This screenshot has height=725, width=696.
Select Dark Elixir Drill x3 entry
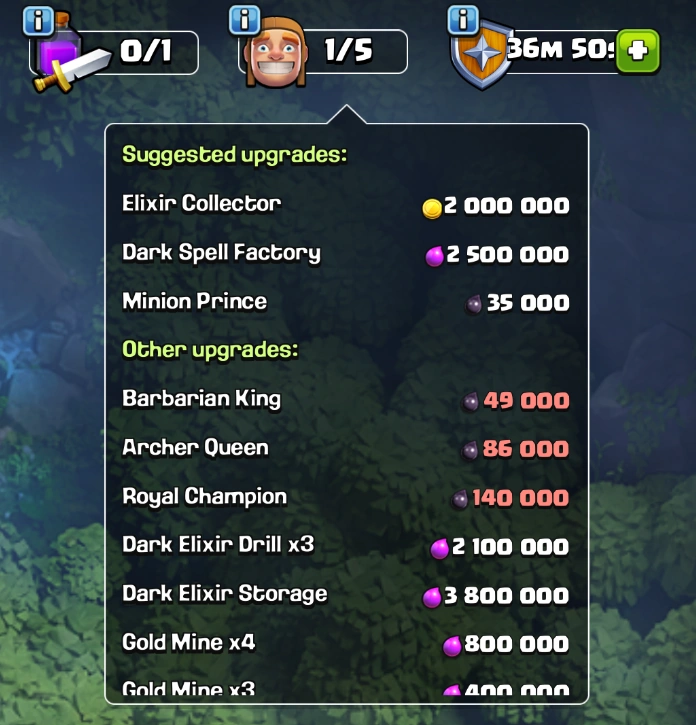[x=346, y=546]
